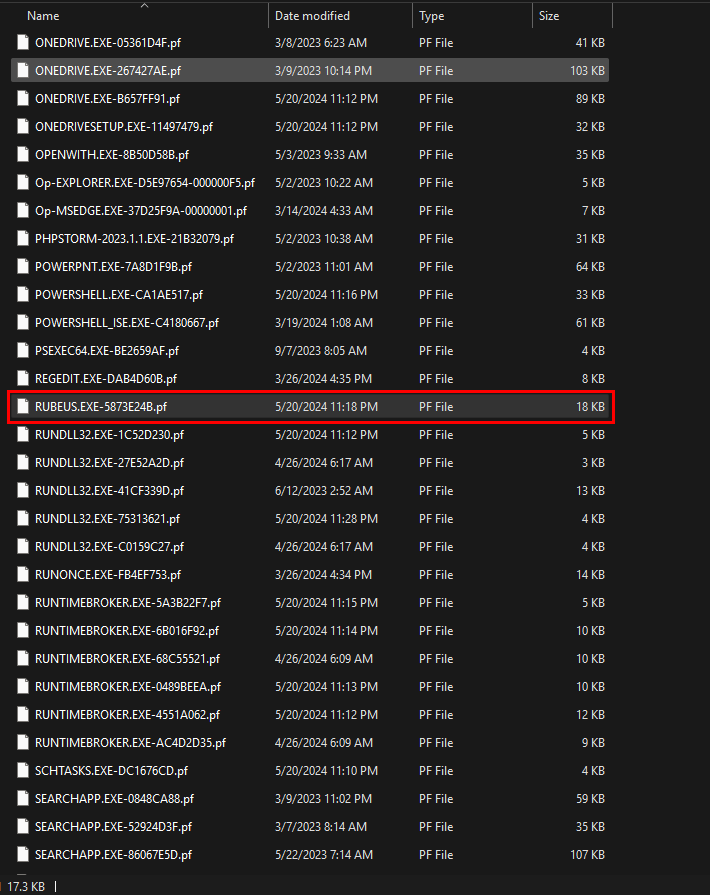Click file name RUNTIMEBROKER.EXE-4551A062.pf
Viewport: 710px width, 895px height.
[127, 714]
